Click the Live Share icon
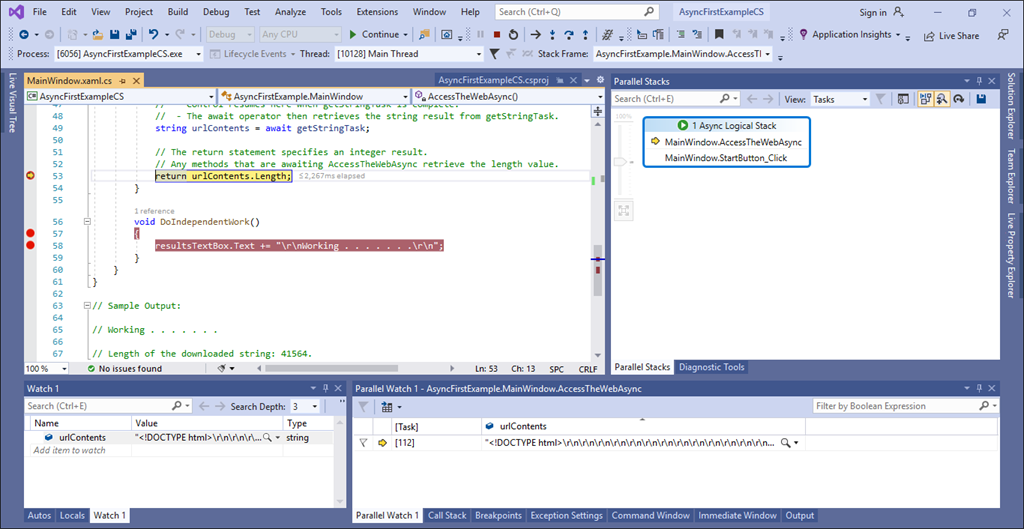 pos(928,35)
